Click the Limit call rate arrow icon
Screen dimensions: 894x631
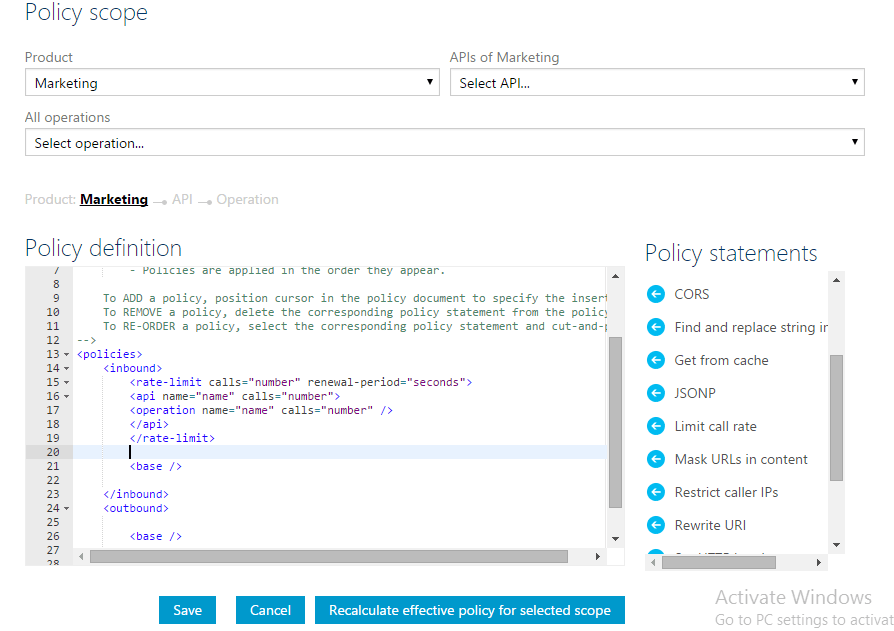point(656,426)
